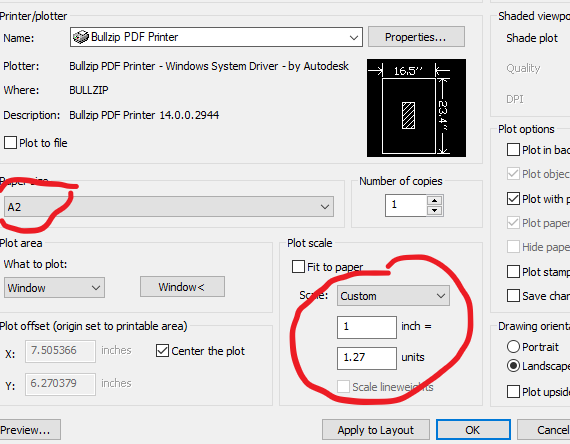Screen dimensions: 570x444
Task: Click the units value field showing 1.27
Action: [x=367, y=358]
